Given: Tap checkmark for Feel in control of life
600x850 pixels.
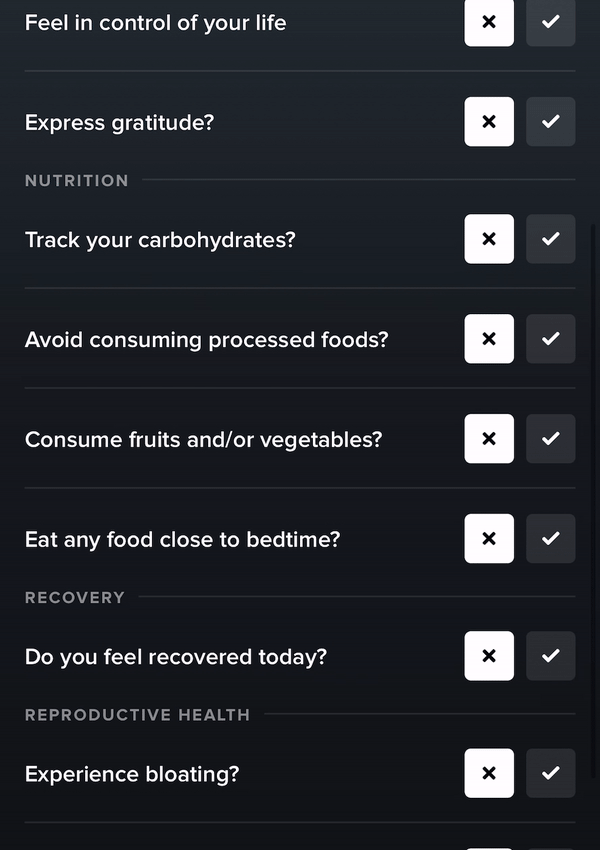Looking at the screenshot, I should click(x=550, y=22).
